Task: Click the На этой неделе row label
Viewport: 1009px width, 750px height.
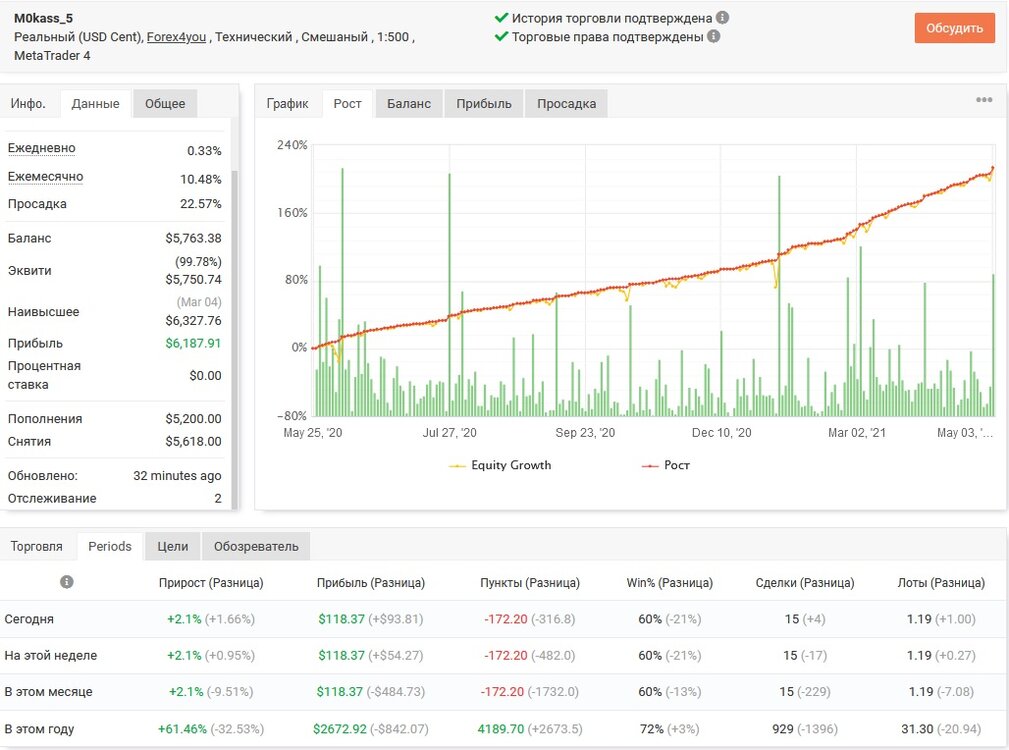Action: [x=51, y=655]
